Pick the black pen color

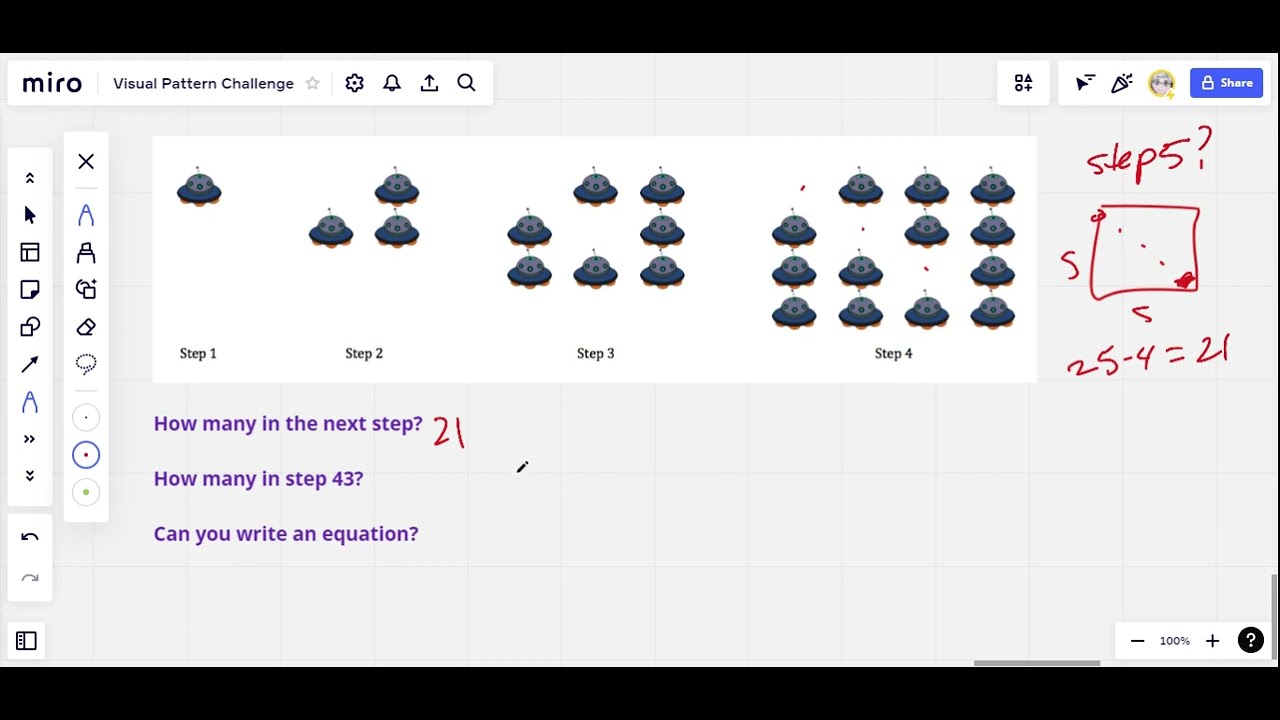(86, 417)
